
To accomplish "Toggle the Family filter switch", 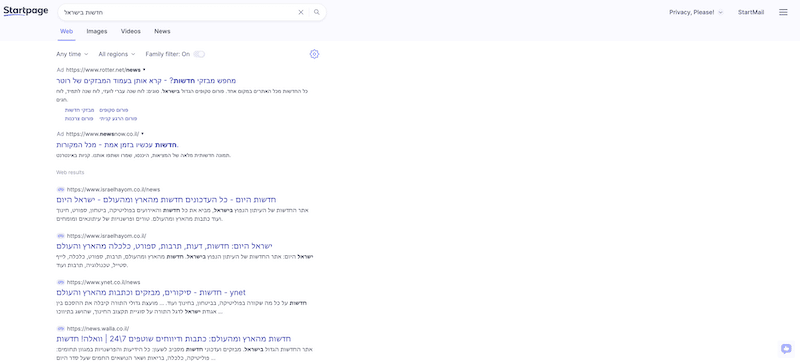I will point(199,54).
